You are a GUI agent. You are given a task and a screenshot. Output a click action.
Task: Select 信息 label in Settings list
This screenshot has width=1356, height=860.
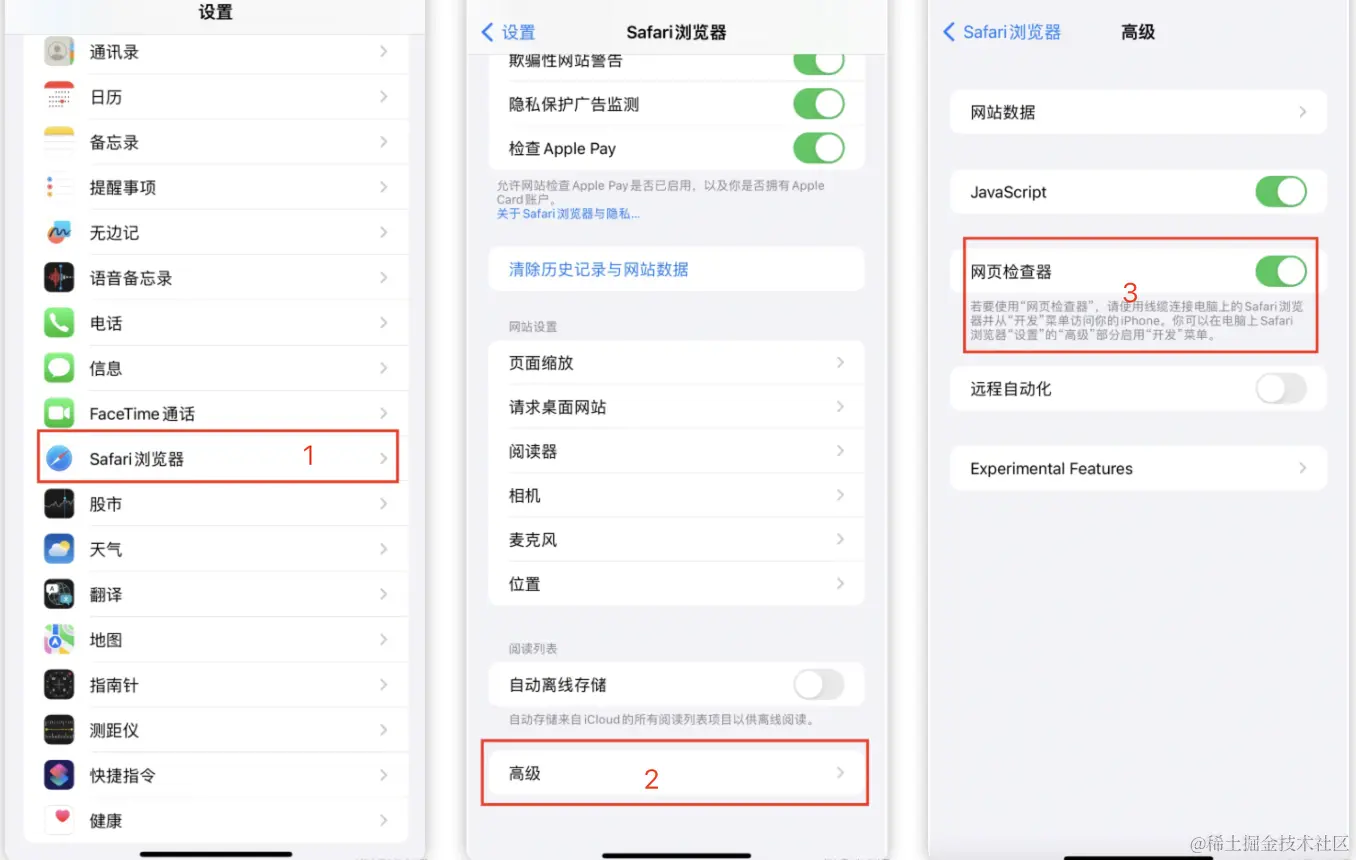(106, 368)
